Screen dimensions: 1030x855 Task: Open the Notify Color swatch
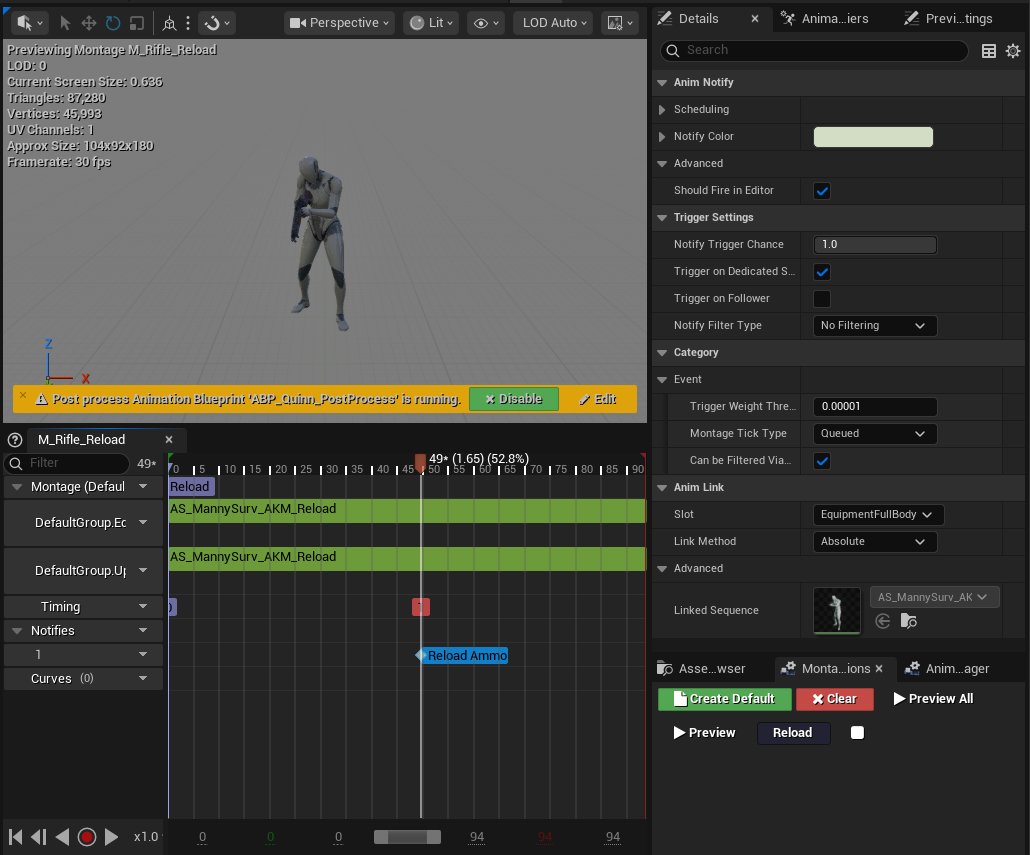click(873, 137)
